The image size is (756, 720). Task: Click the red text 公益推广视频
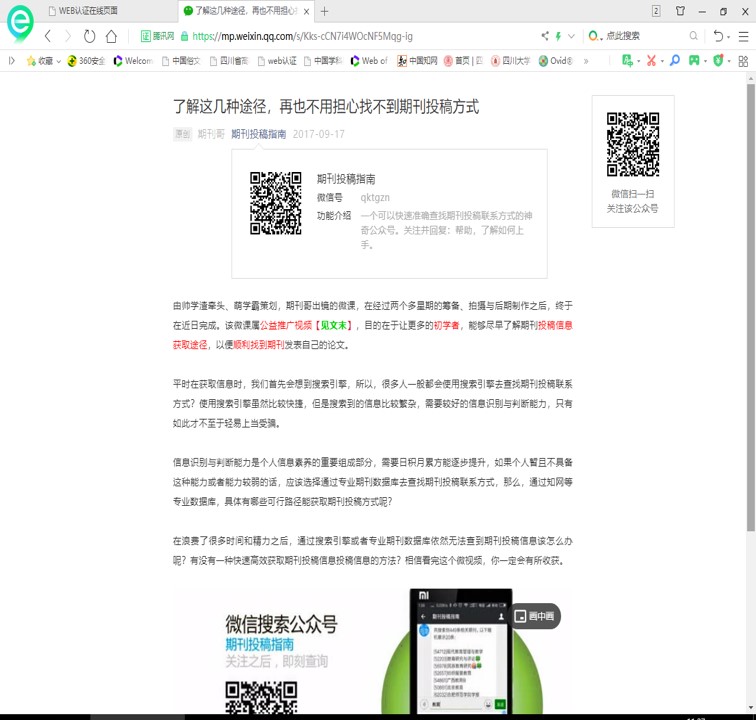pyautogui.click(x=286, y=326)
